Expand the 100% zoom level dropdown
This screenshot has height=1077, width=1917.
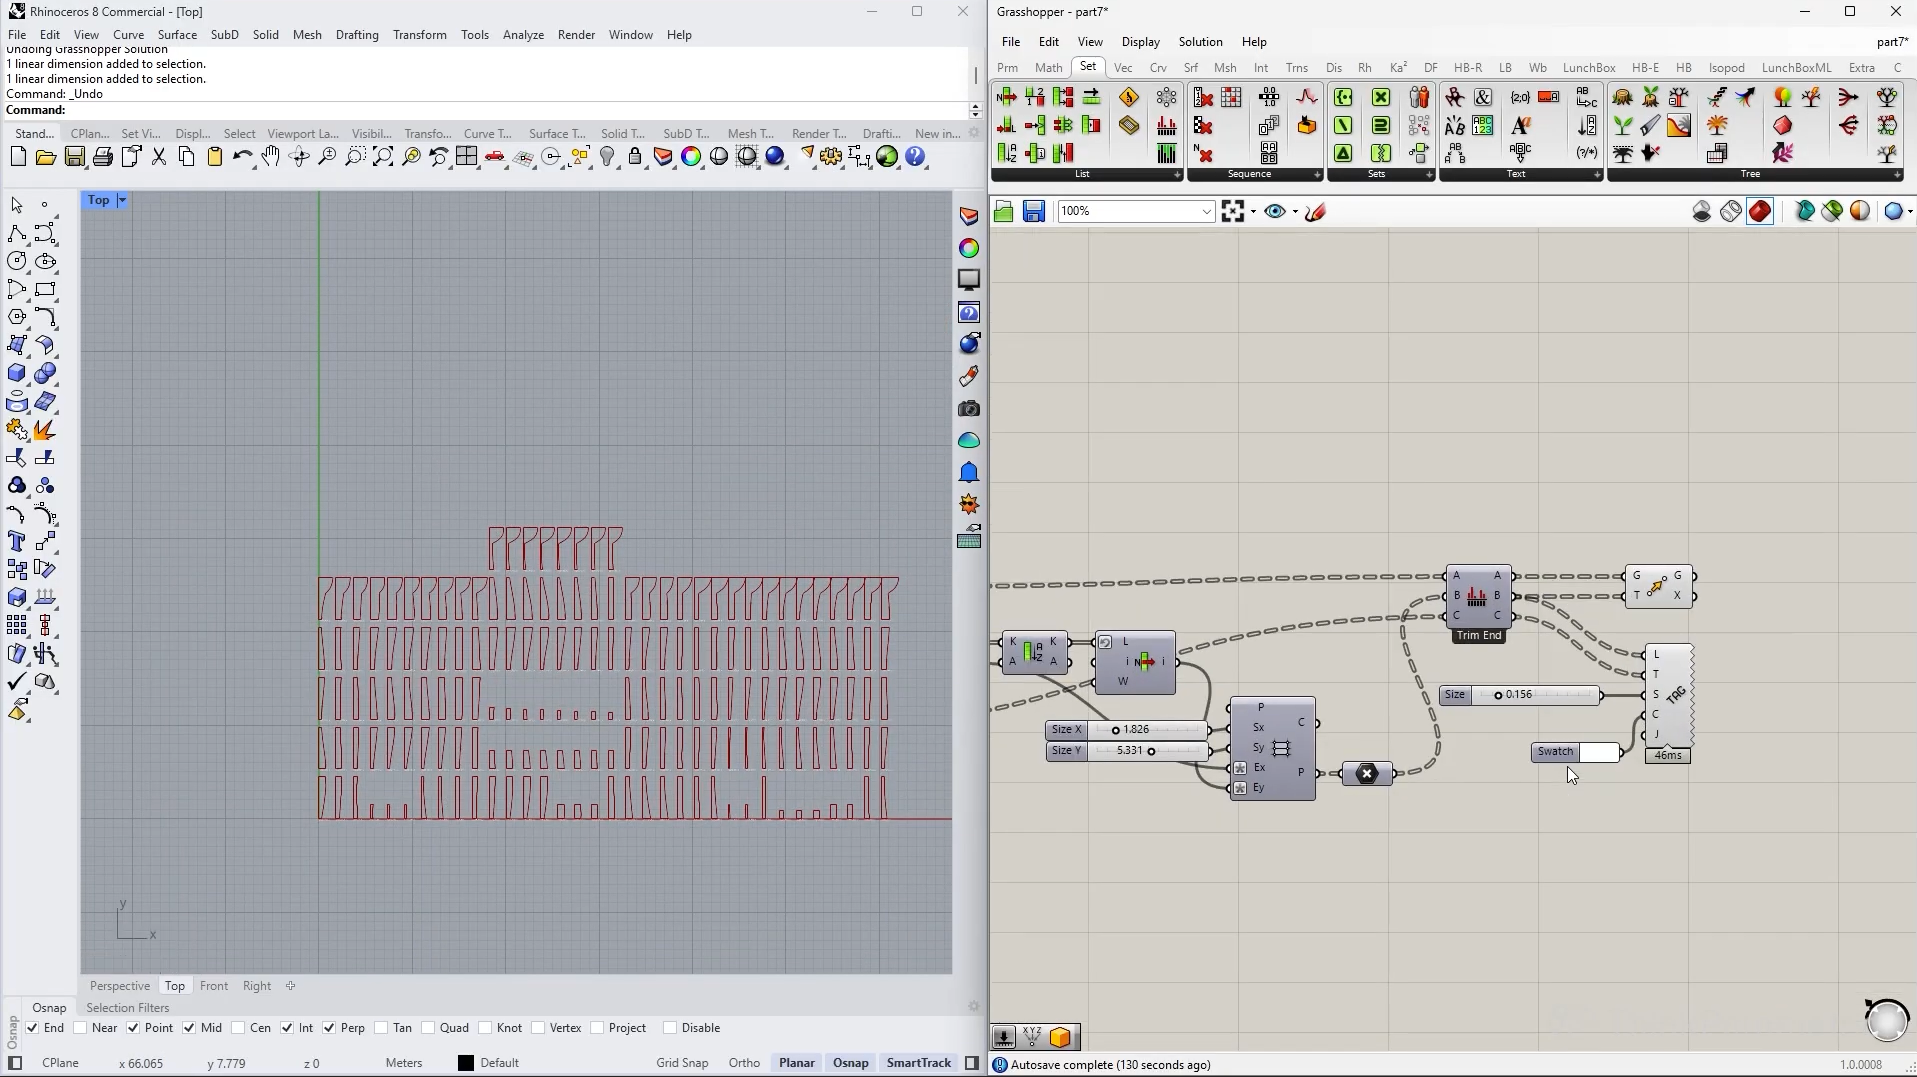[x=1206, y=212]
